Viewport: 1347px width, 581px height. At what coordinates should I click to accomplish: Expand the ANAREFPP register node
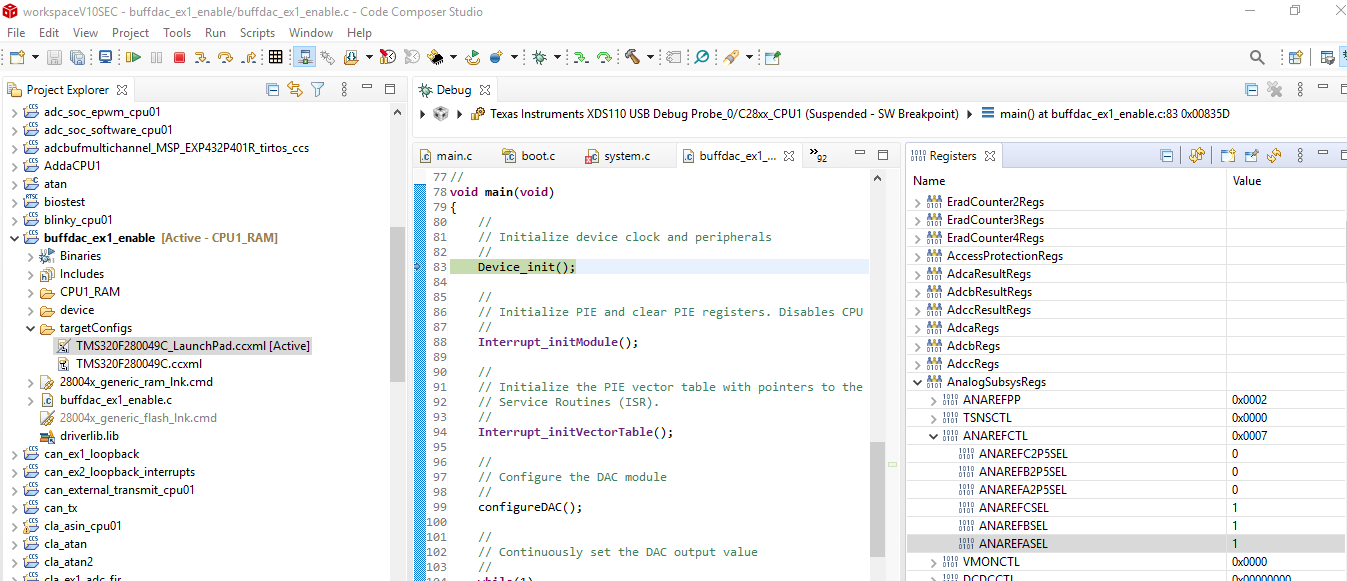tap(934, 400)
